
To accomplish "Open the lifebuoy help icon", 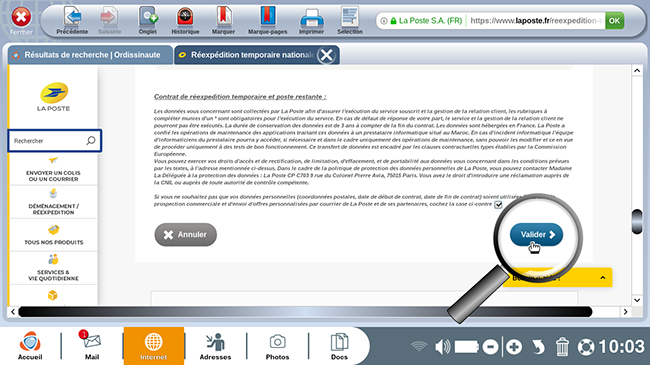I will click(586, 347).
